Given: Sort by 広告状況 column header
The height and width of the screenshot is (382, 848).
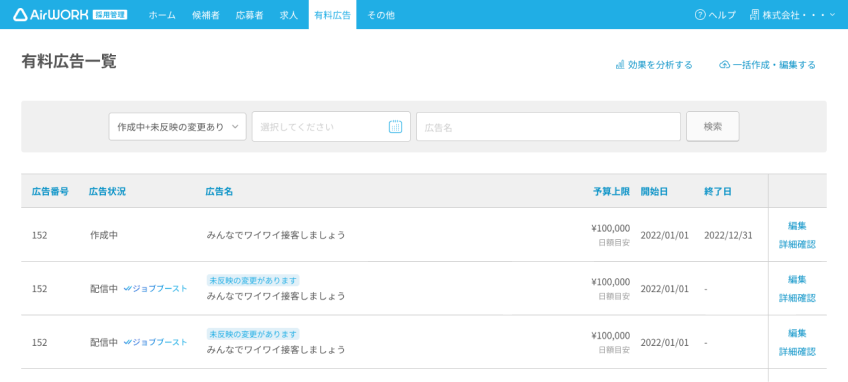Looking at the screenshot, I should [107, 191].
